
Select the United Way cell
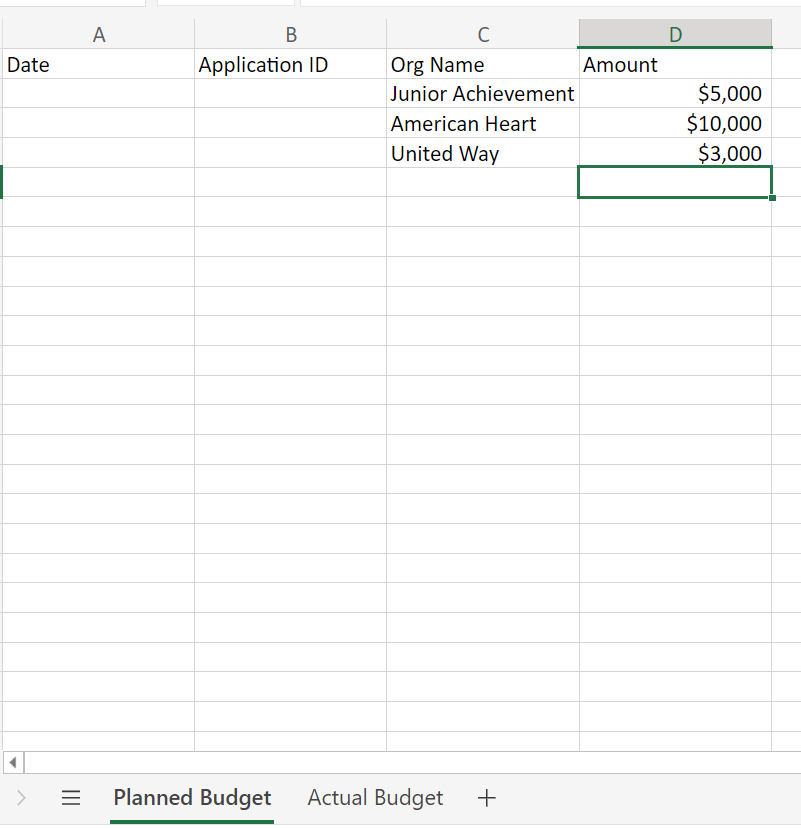tap(483, 153)
